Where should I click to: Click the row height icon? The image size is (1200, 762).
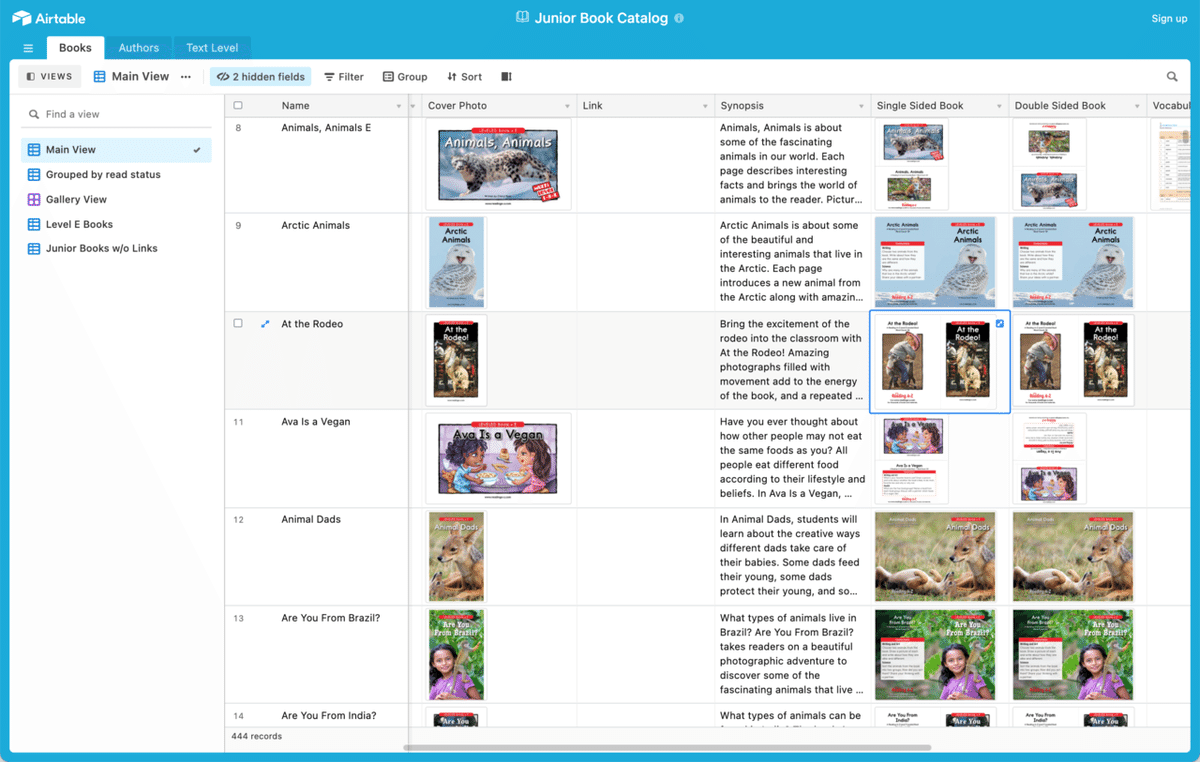click(x=506, y=77)
